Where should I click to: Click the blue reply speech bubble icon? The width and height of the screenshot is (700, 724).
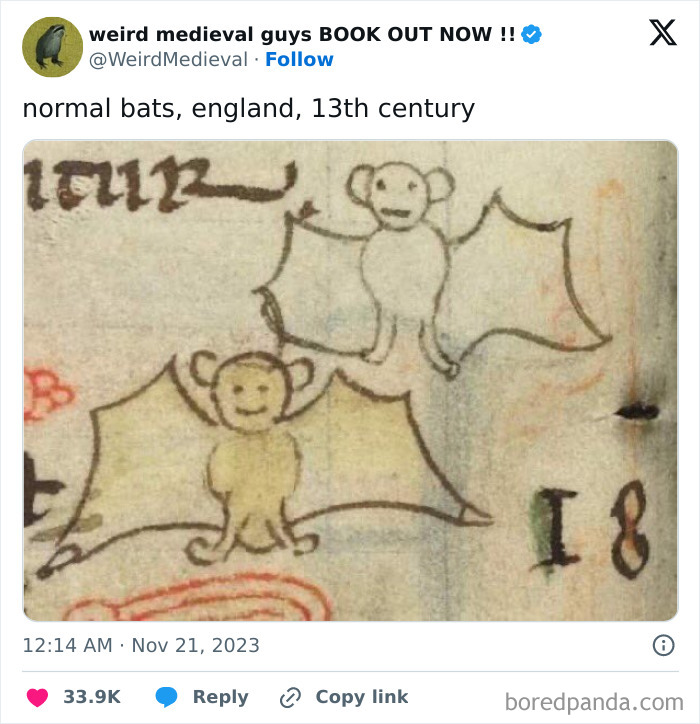click(x=166, y=697)
